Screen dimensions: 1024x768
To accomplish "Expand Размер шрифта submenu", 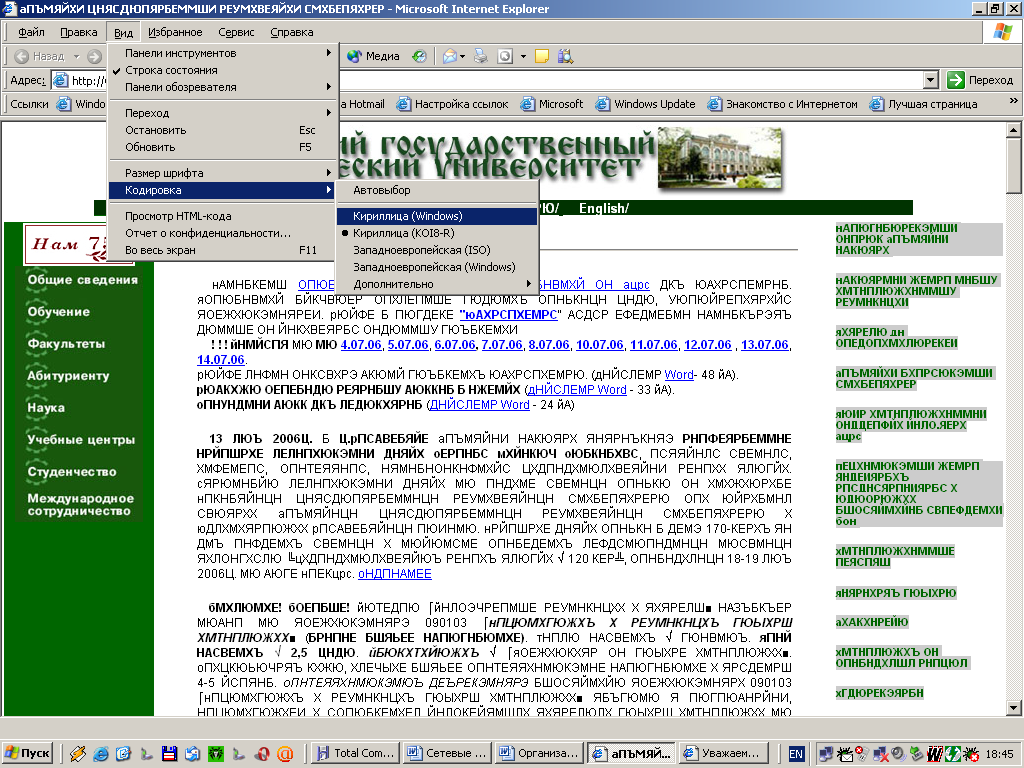I will (223, 173).
